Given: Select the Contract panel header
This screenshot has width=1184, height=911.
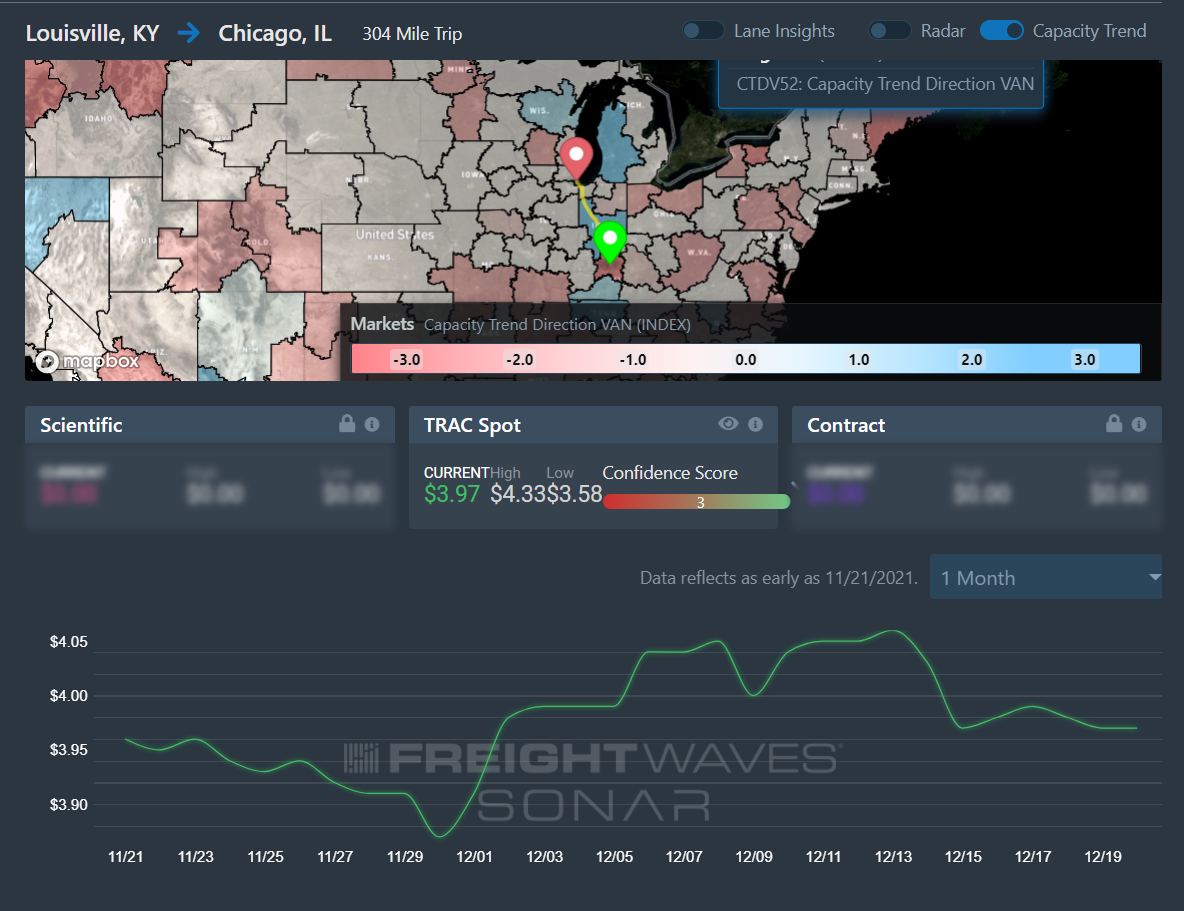Looking at the screenshot, I should (x=976, y=425).
